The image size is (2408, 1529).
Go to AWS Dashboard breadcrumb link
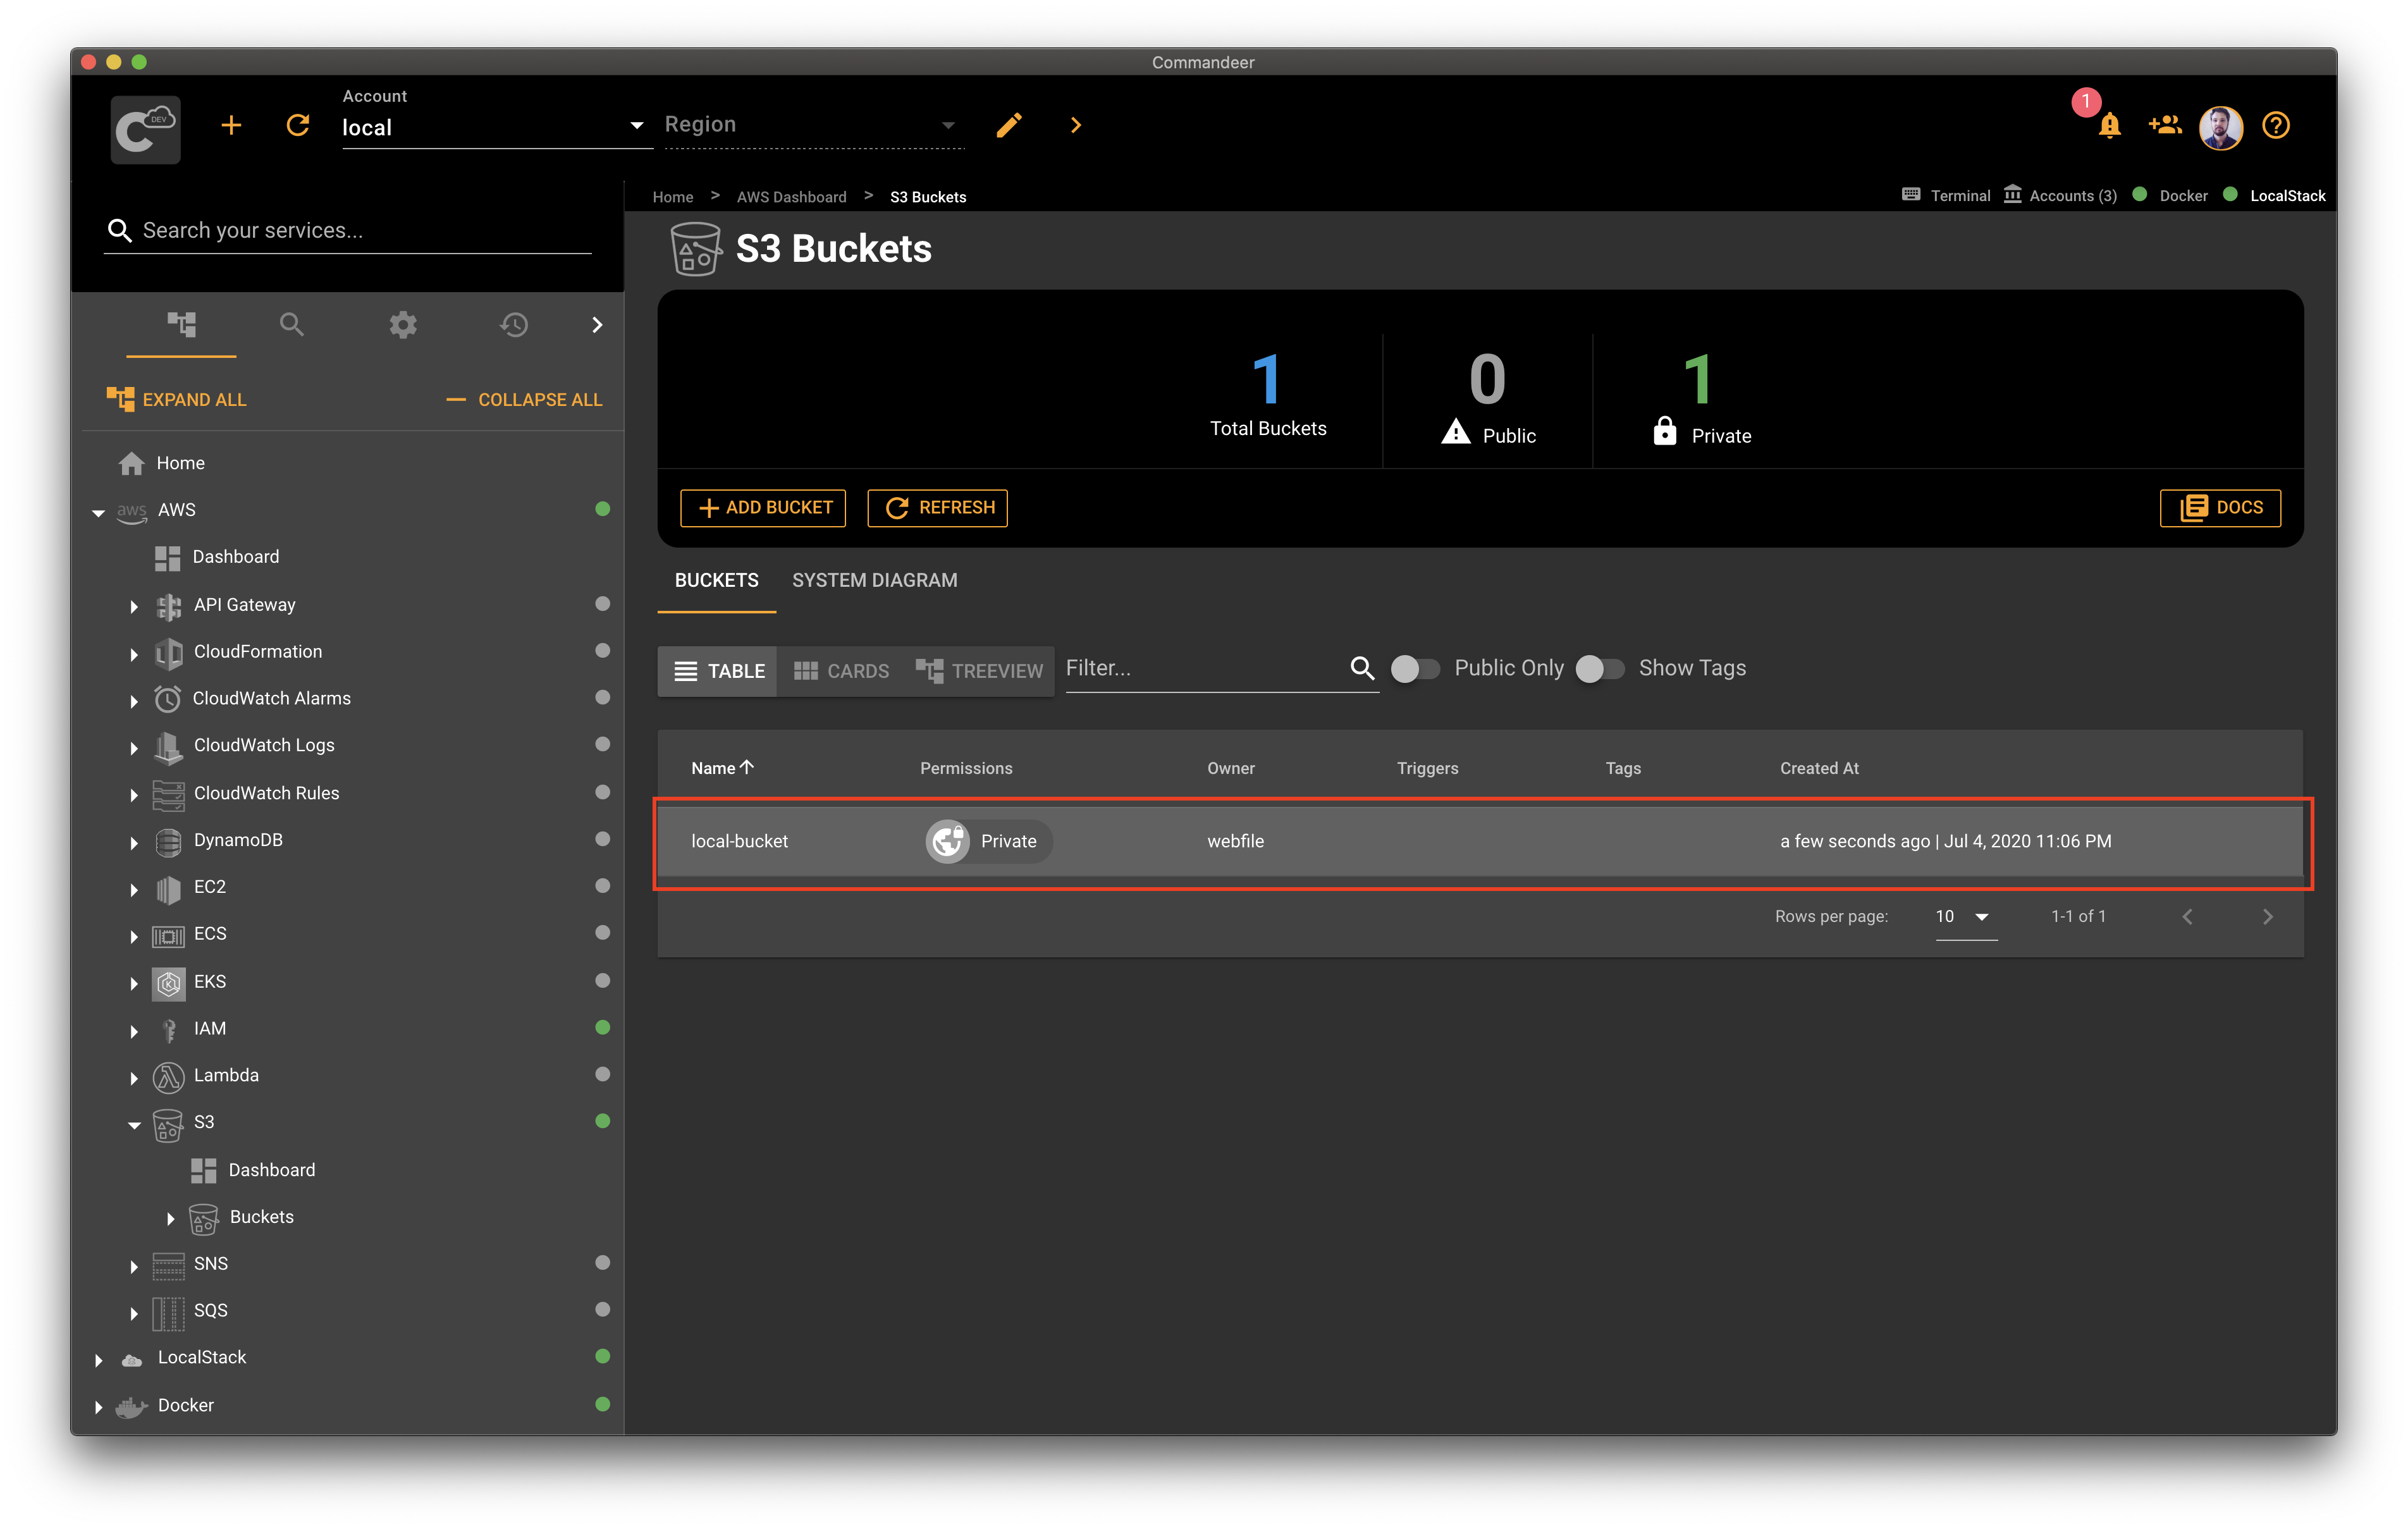click(x=791, y=197)
